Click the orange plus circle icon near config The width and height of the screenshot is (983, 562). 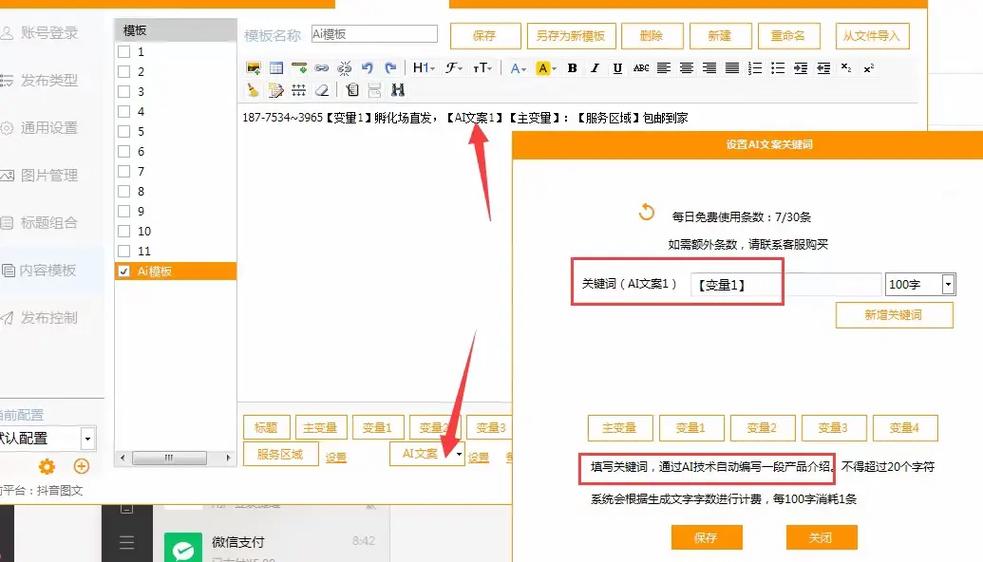81,466
